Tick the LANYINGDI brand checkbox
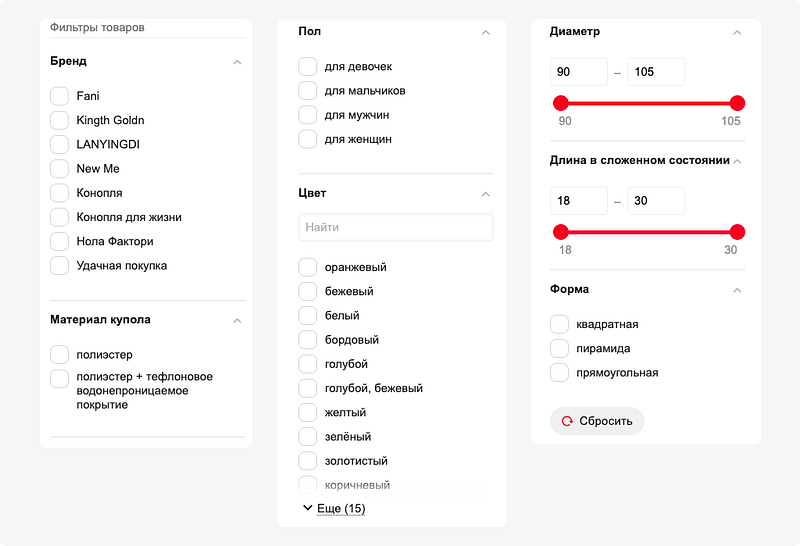The height and width of the screenshot is (546, 800). pos(60,144)
